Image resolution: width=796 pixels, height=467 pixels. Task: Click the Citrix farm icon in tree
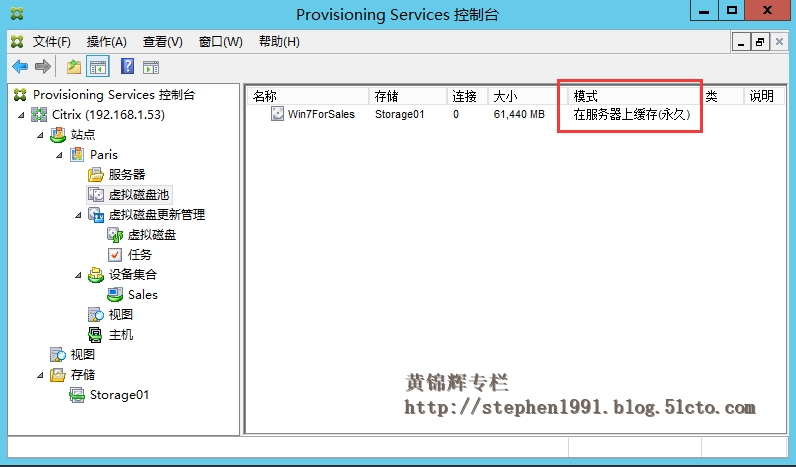[39, 115]
